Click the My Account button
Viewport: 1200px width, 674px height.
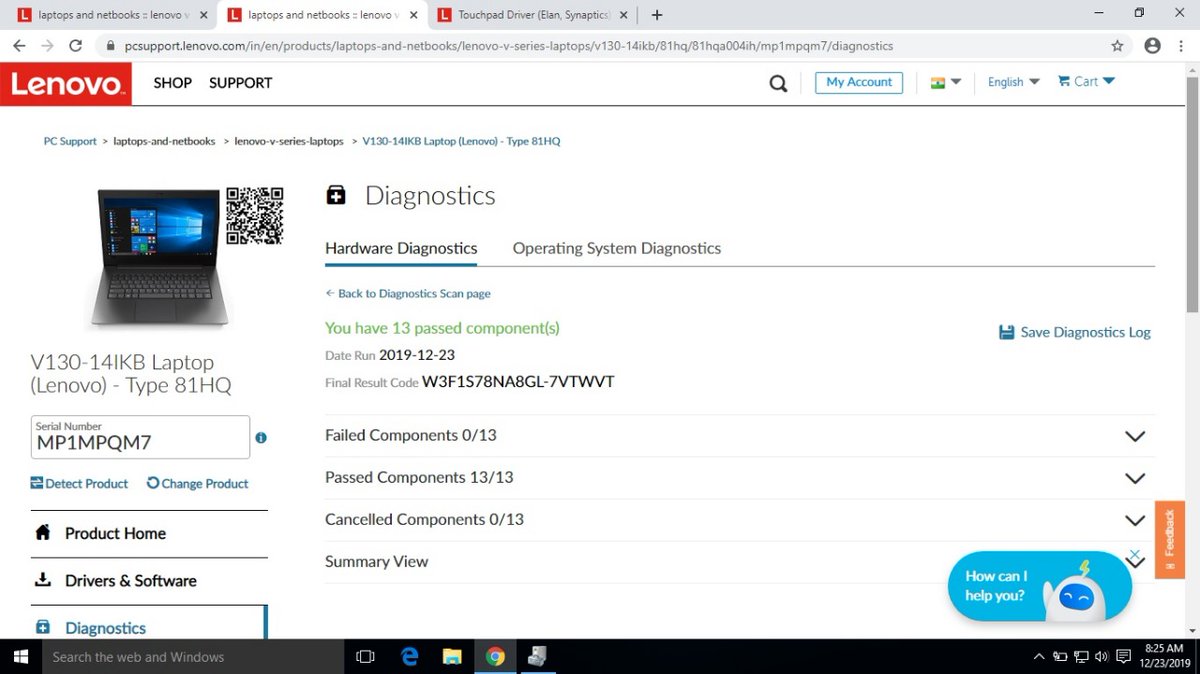tap(859, 83)
